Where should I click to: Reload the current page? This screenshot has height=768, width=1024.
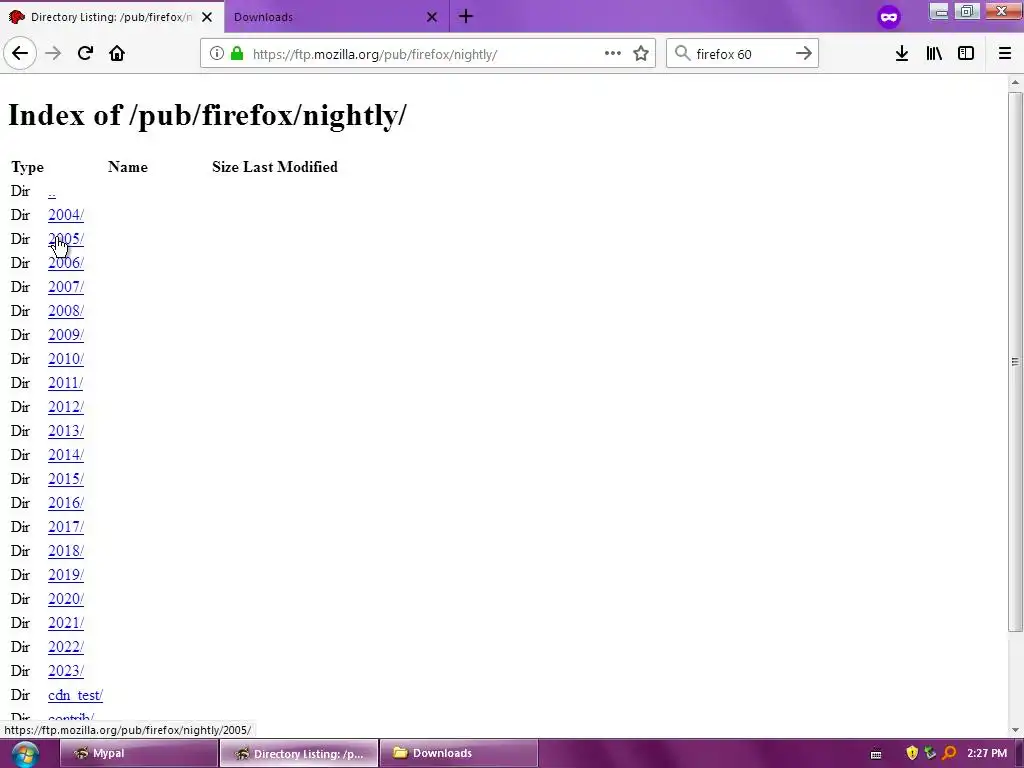[85, 53]
